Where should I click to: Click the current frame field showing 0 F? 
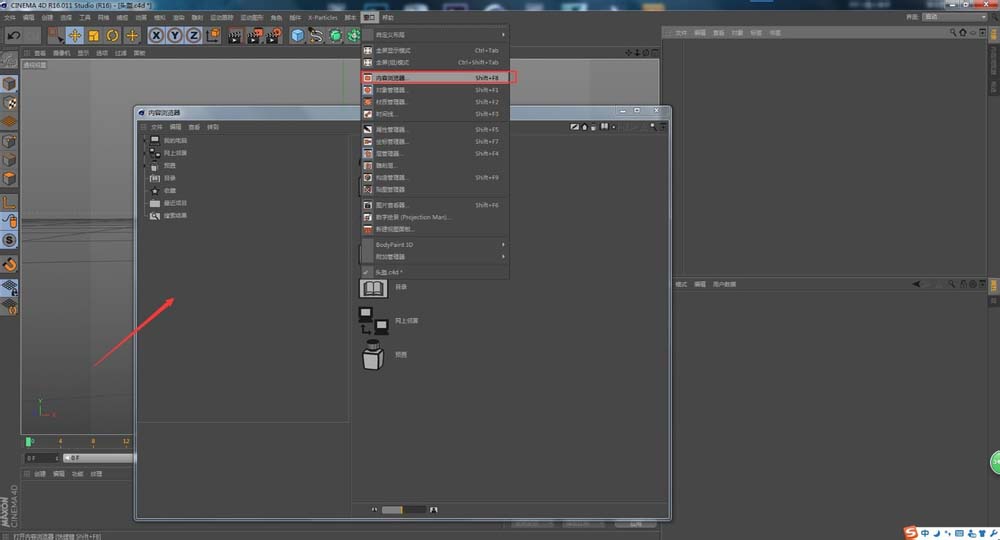click(x=42, y=458)
